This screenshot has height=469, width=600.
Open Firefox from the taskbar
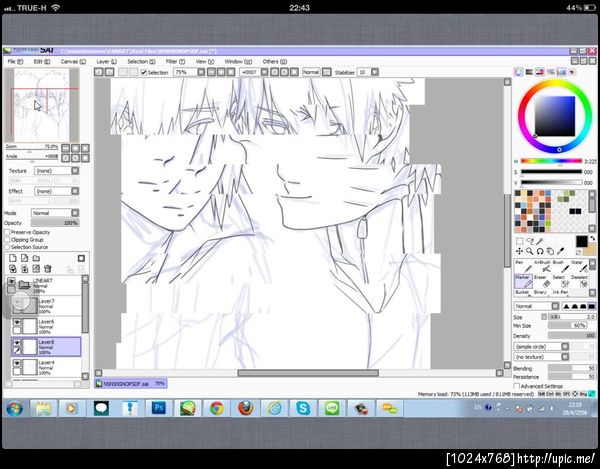pyautogui.click(x=245, y=408)
